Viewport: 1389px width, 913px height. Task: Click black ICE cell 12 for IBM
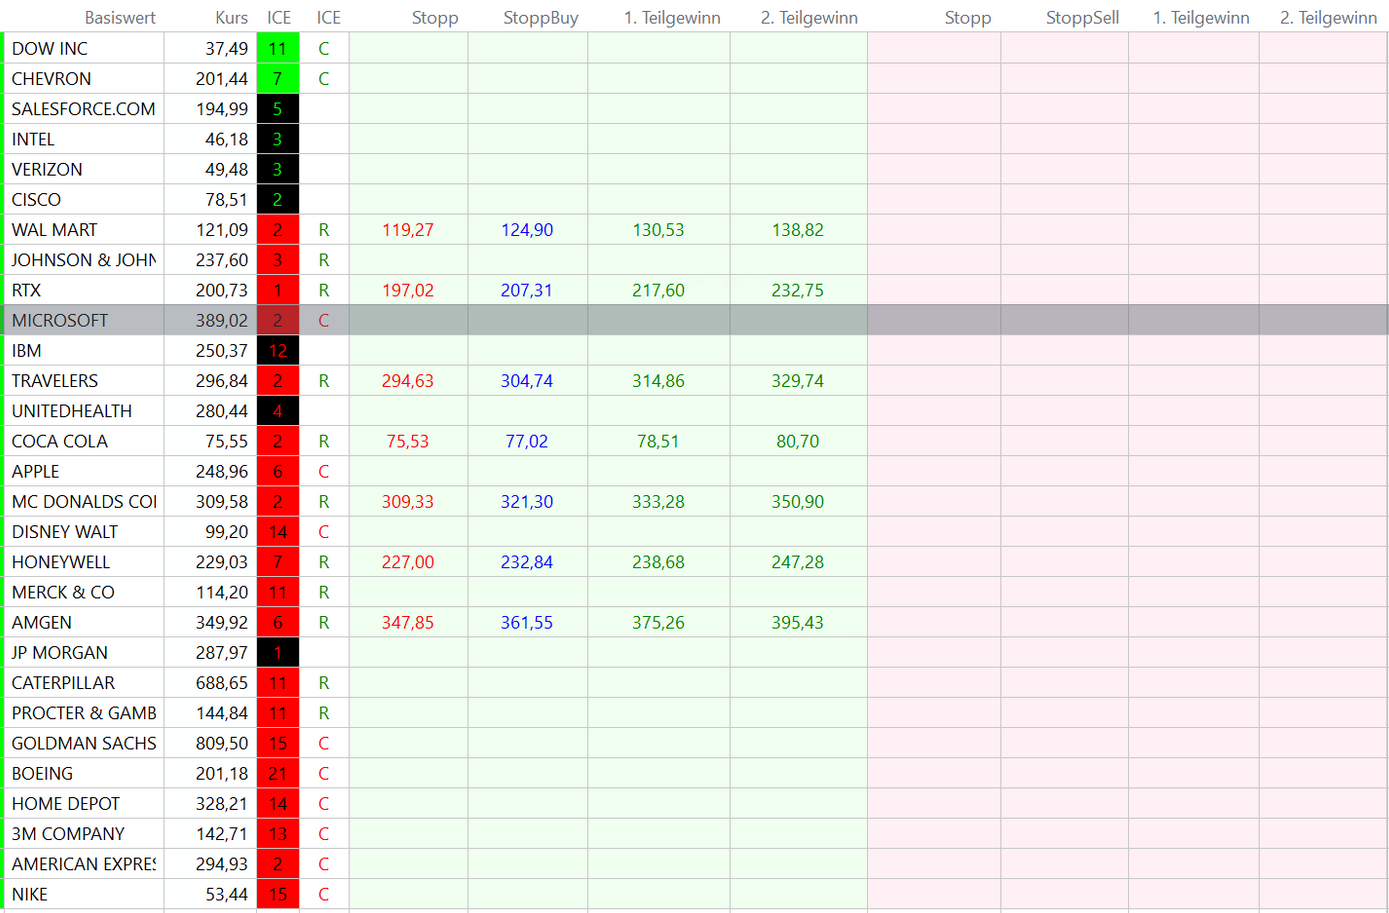278,351
